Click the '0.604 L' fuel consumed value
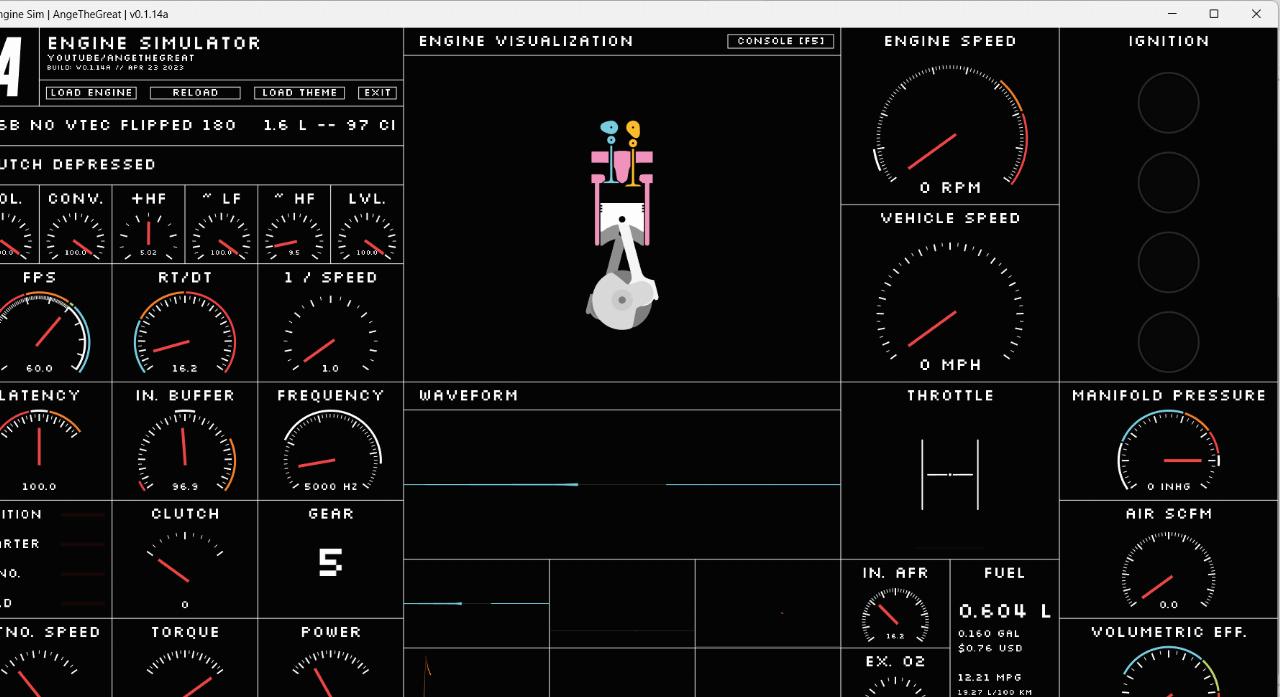 [1005, 611]
